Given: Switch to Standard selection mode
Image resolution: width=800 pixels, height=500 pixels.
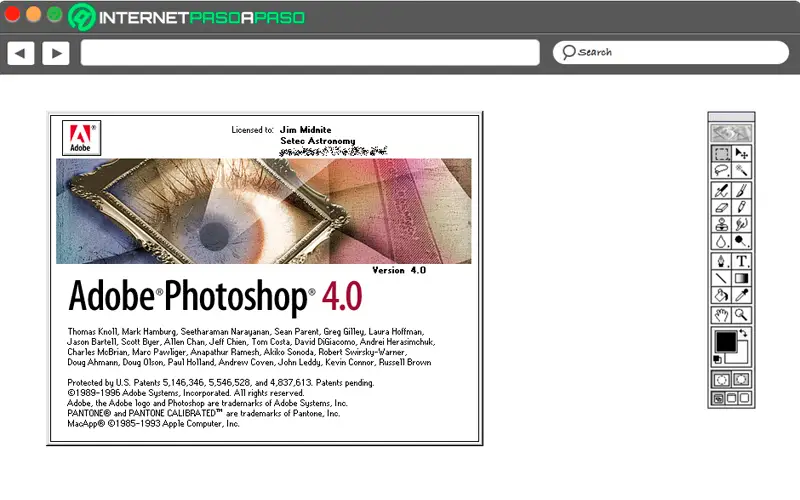Looking at the screenshot, I should 721,380.
